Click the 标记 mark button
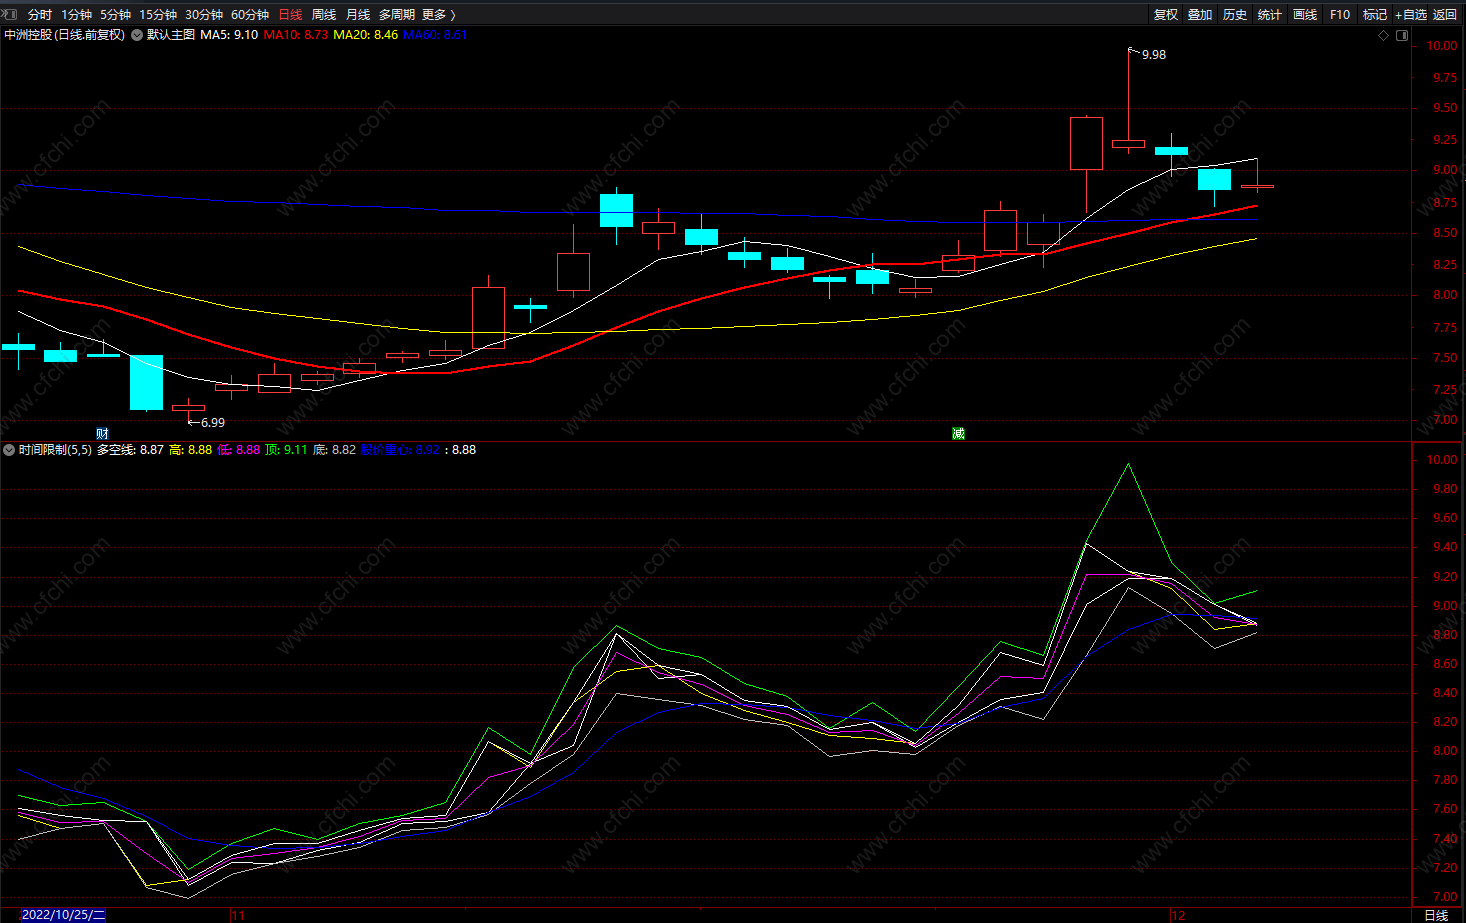The height and width of the screenshot is (923, 1466). pos(1375,14)
